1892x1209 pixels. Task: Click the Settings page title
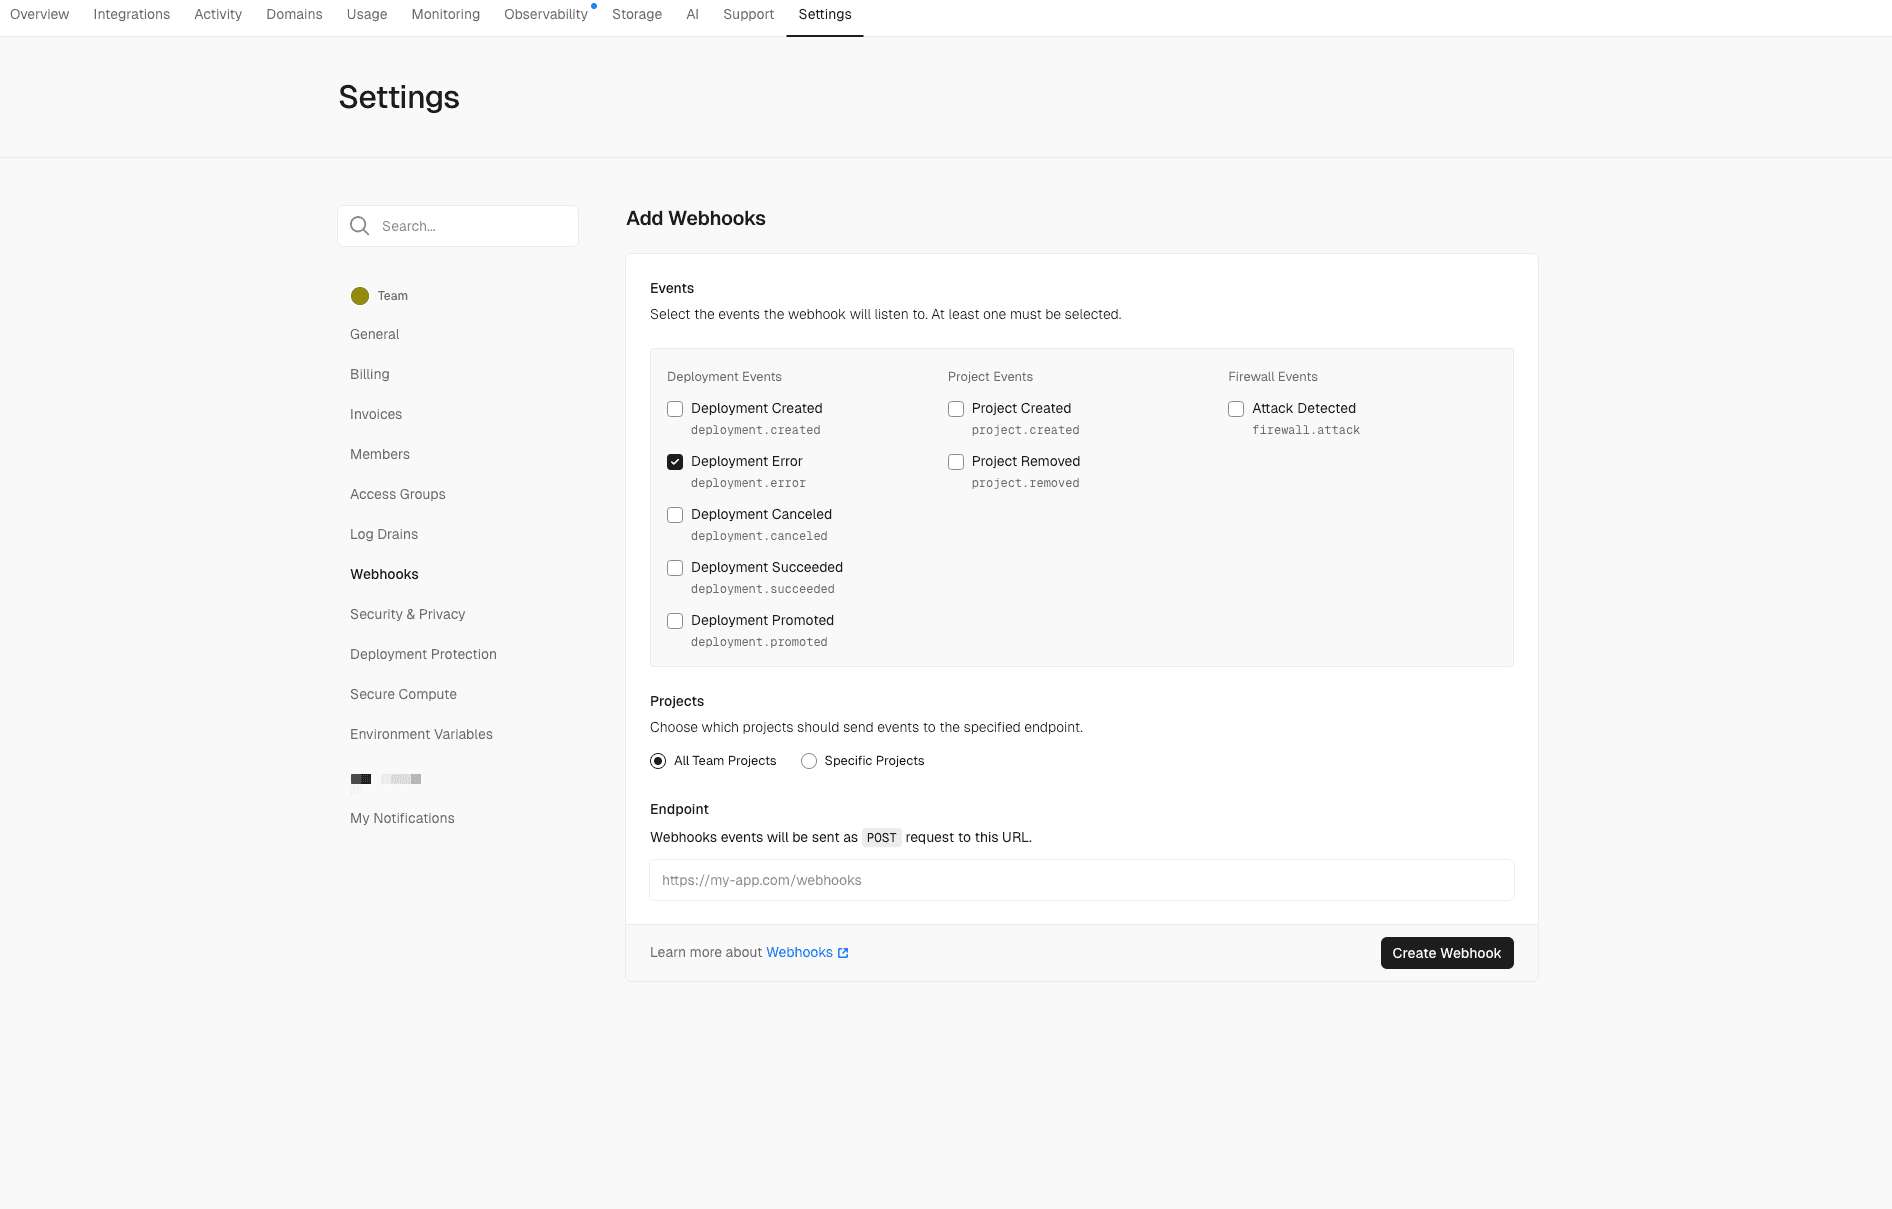399,97
